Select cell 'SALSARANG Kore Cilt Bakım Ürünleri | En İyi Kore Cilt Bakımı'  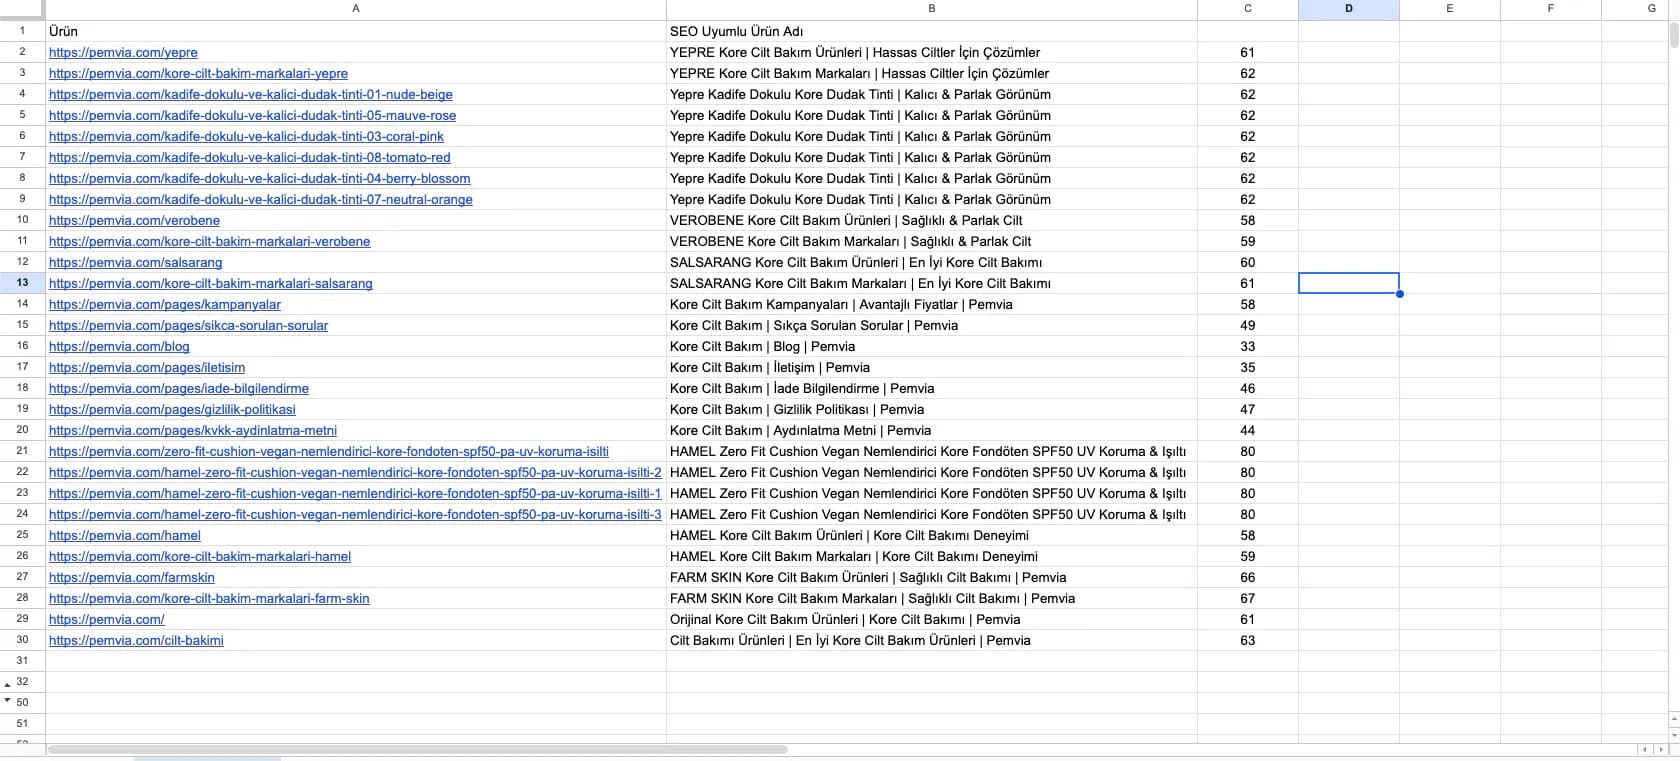coord(932,262)
